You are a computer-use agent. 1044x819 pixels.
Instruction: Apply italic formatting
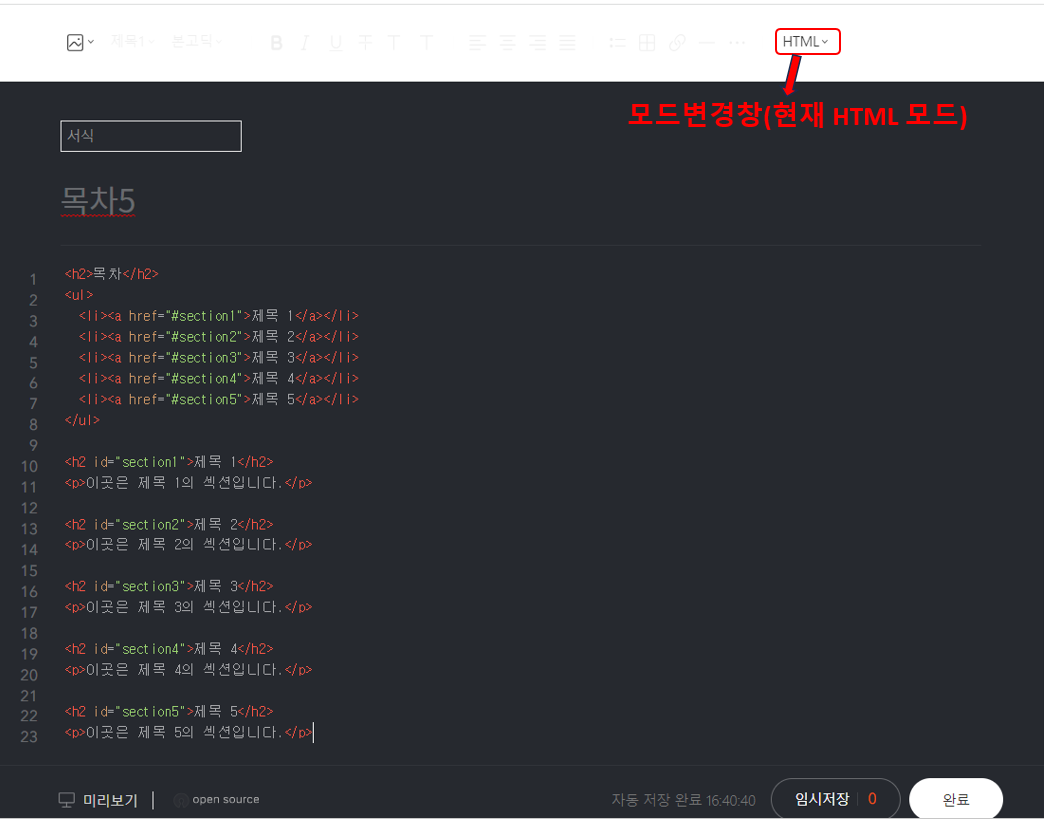tap(305, 42)
